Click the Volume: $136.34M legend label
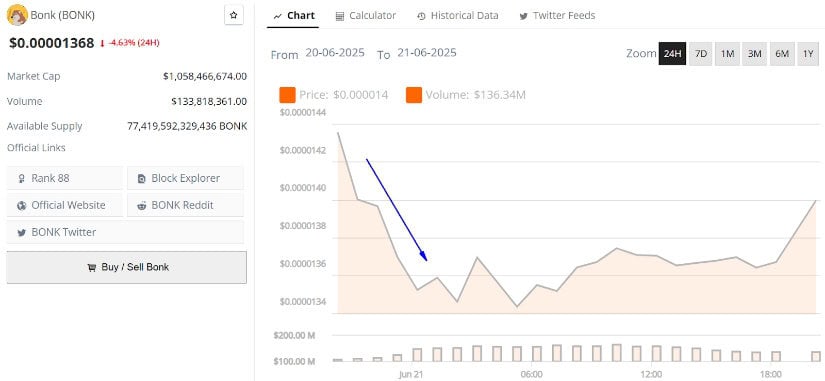The width and height of the screenshot is (825, 381). 476,95
